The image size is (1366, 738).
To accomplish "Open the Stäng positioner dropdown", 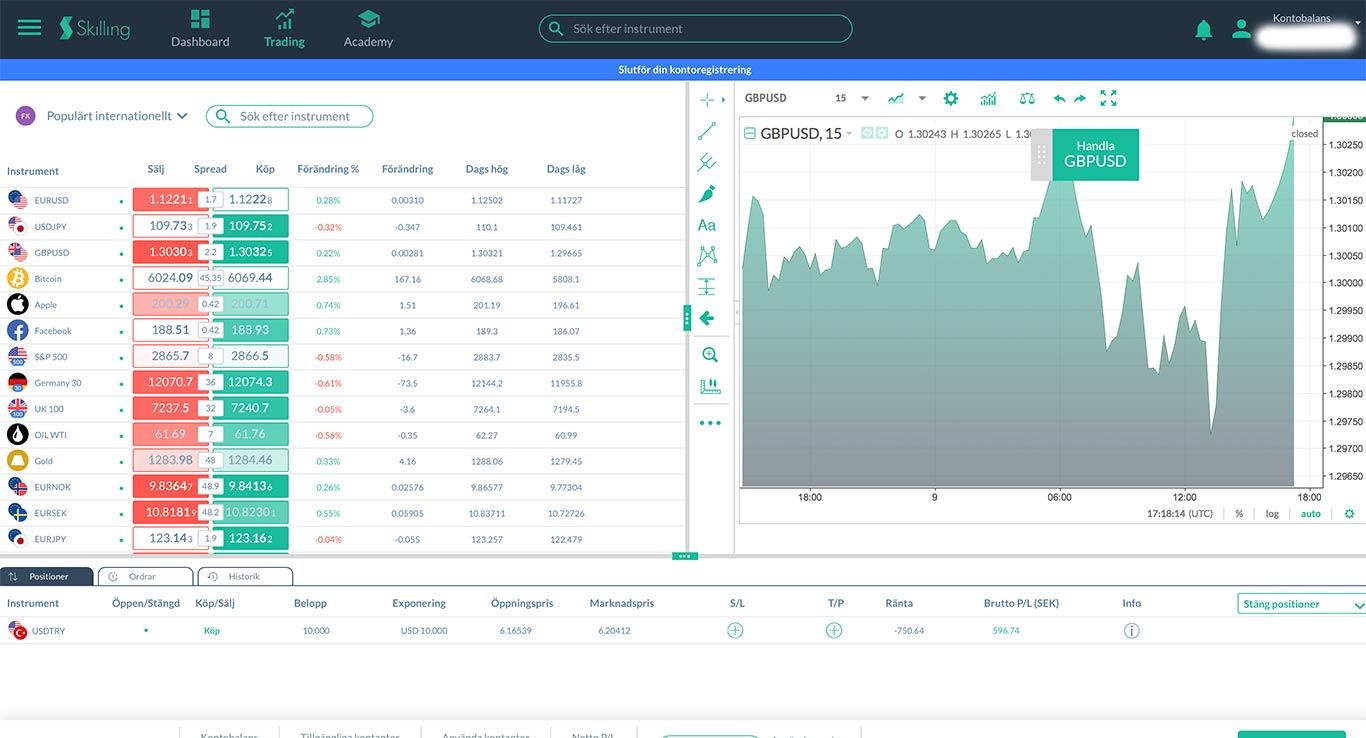I will pyautogui.click(x=1302, y=604).
